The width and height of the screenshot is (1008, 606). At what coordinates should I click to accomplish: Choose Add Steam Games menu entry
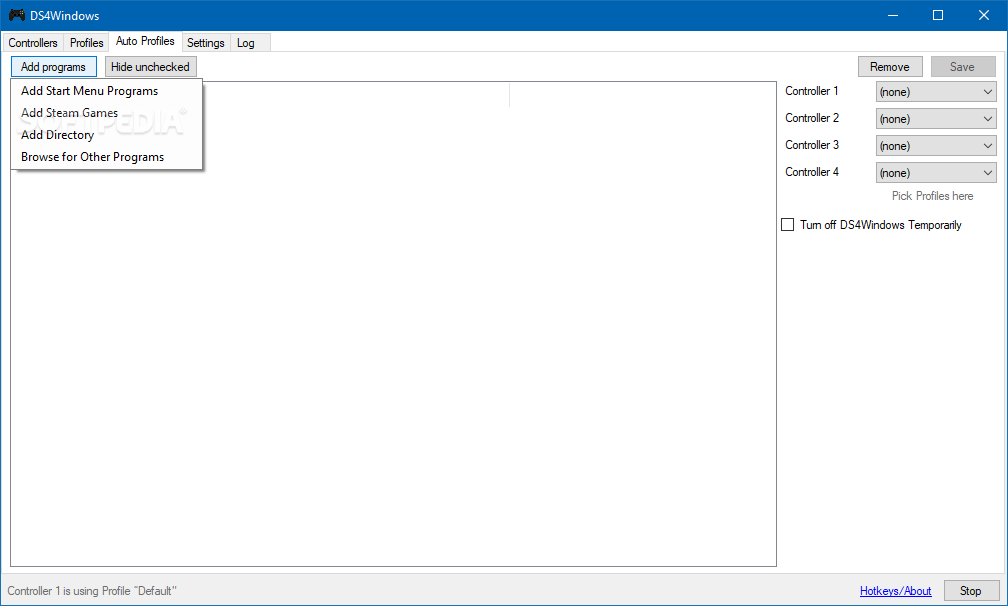click(107, 112)
